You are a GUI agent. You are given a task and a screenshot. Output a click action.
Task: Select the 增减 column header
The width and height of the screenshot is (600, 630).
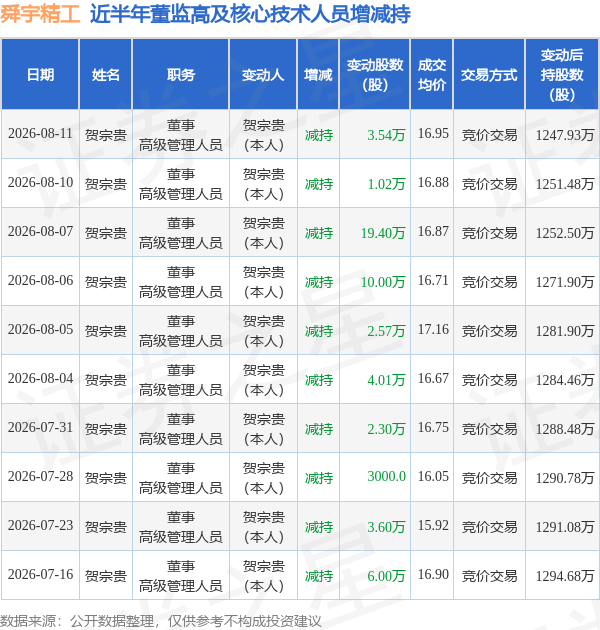coord(318,75)
